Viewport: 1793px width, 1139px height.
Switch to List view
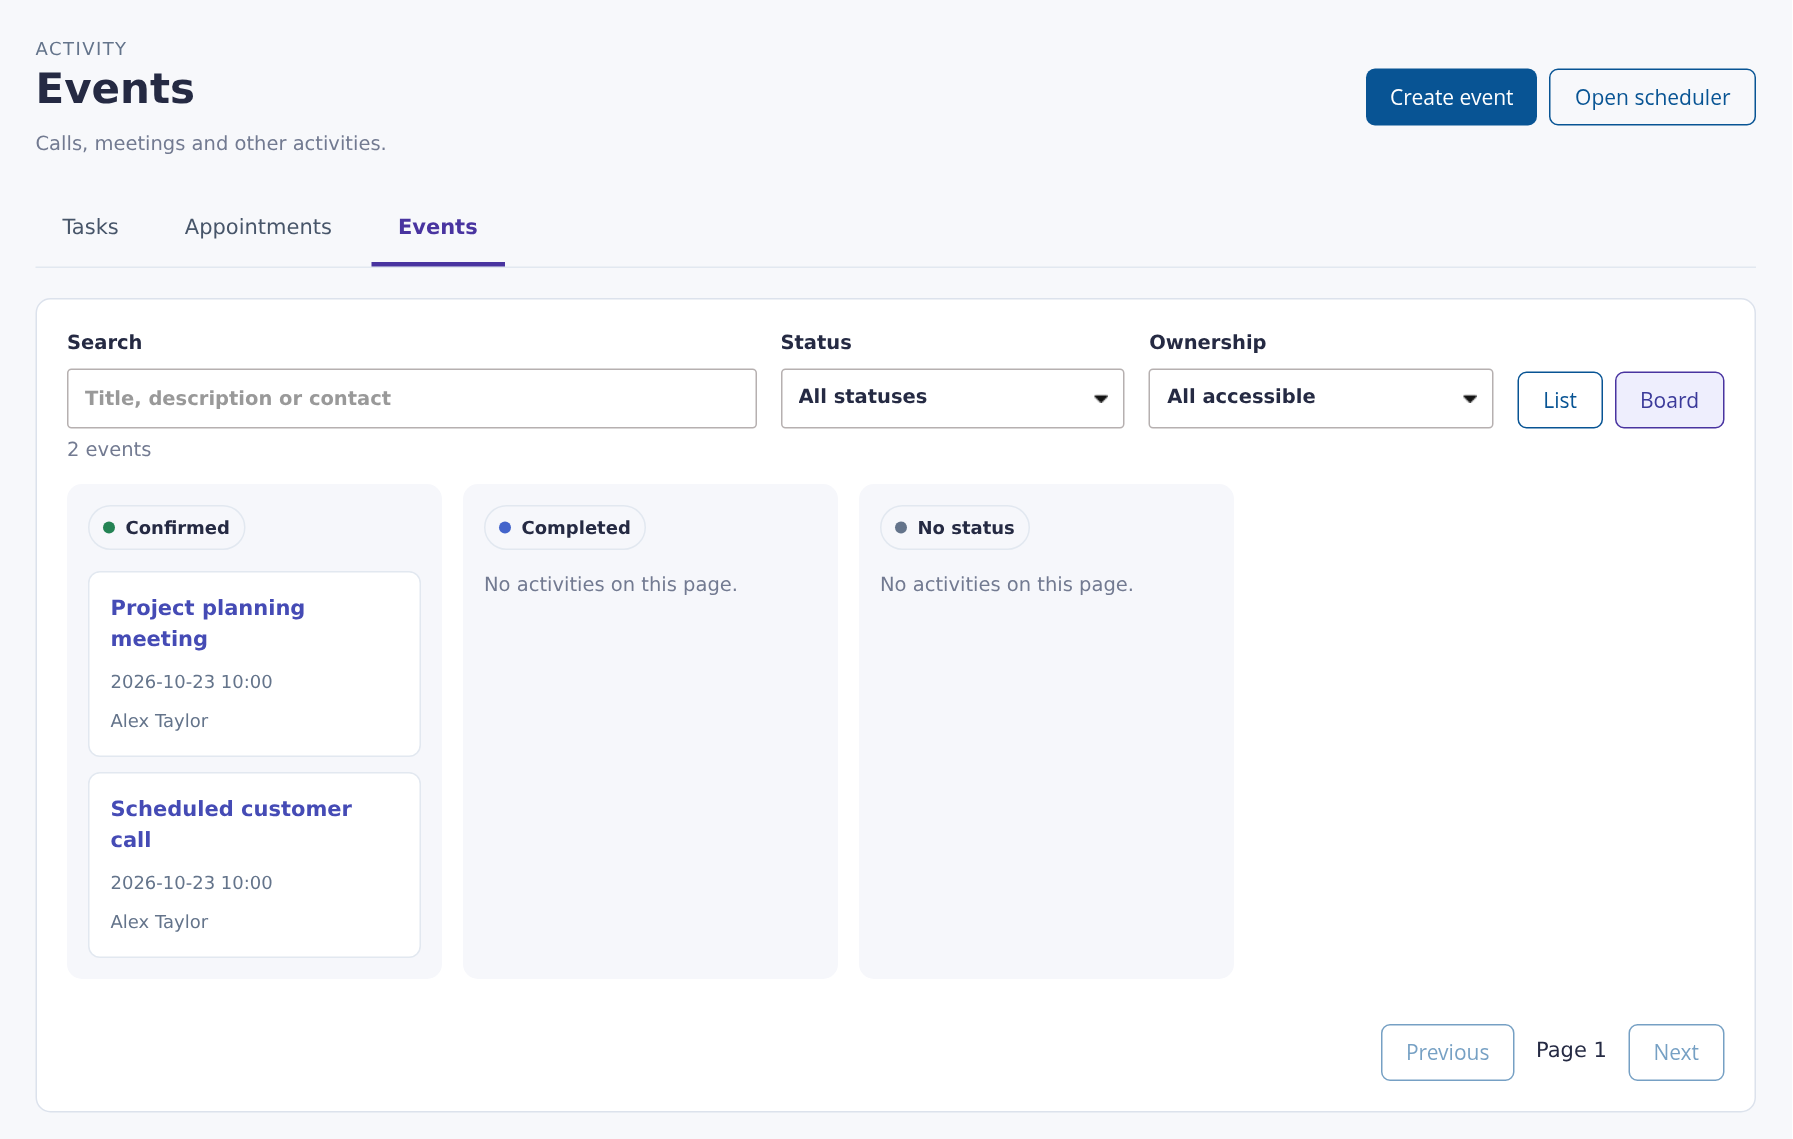1560,400
